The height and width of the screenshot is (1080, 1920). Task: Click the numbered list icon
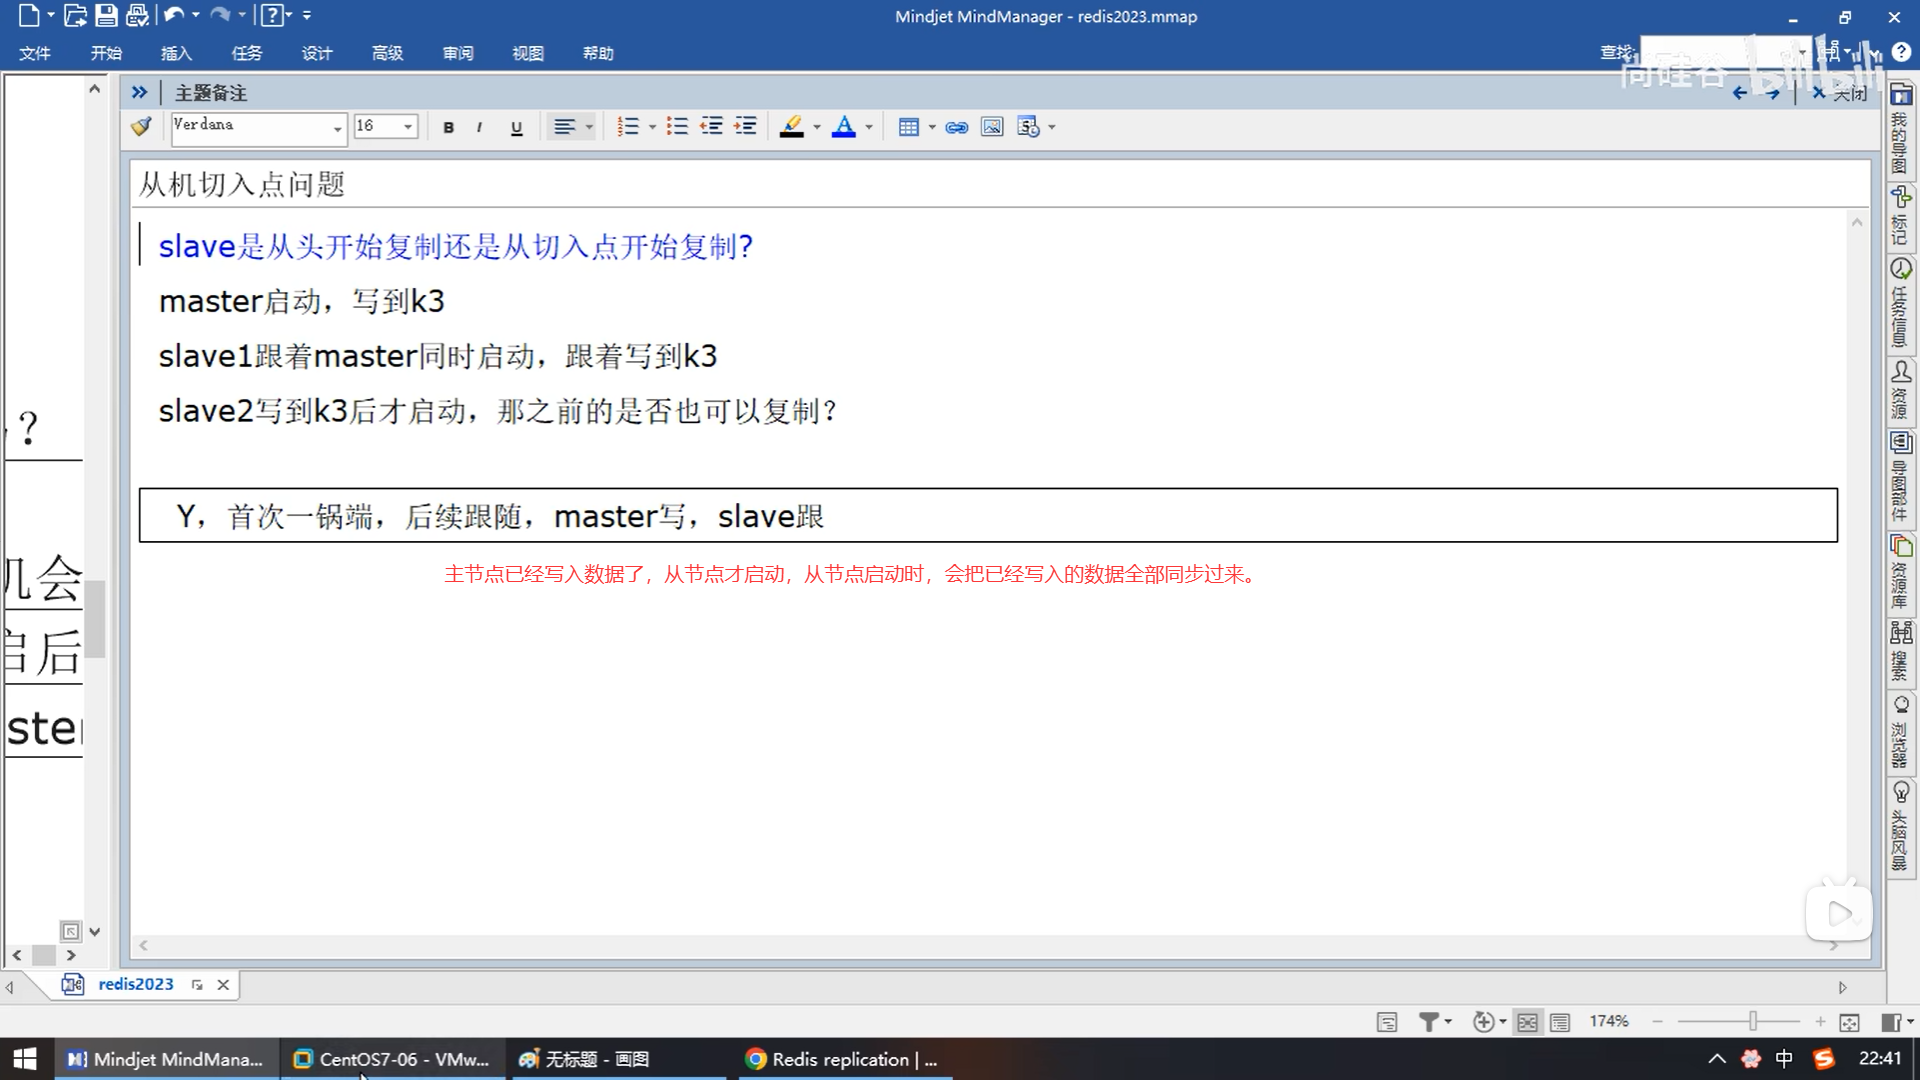(628, 127)
